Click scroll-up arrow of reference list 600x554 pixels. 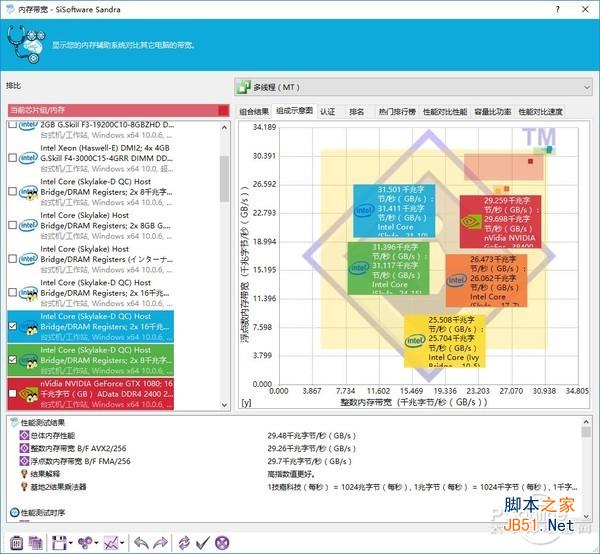pos(225,128)
